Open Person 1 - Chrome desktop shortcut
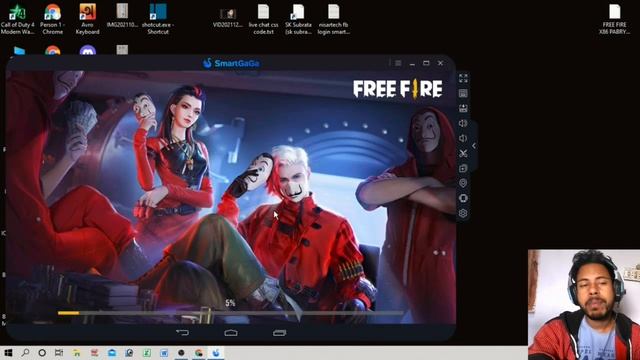The image size is (640, 360). point(53,19)
